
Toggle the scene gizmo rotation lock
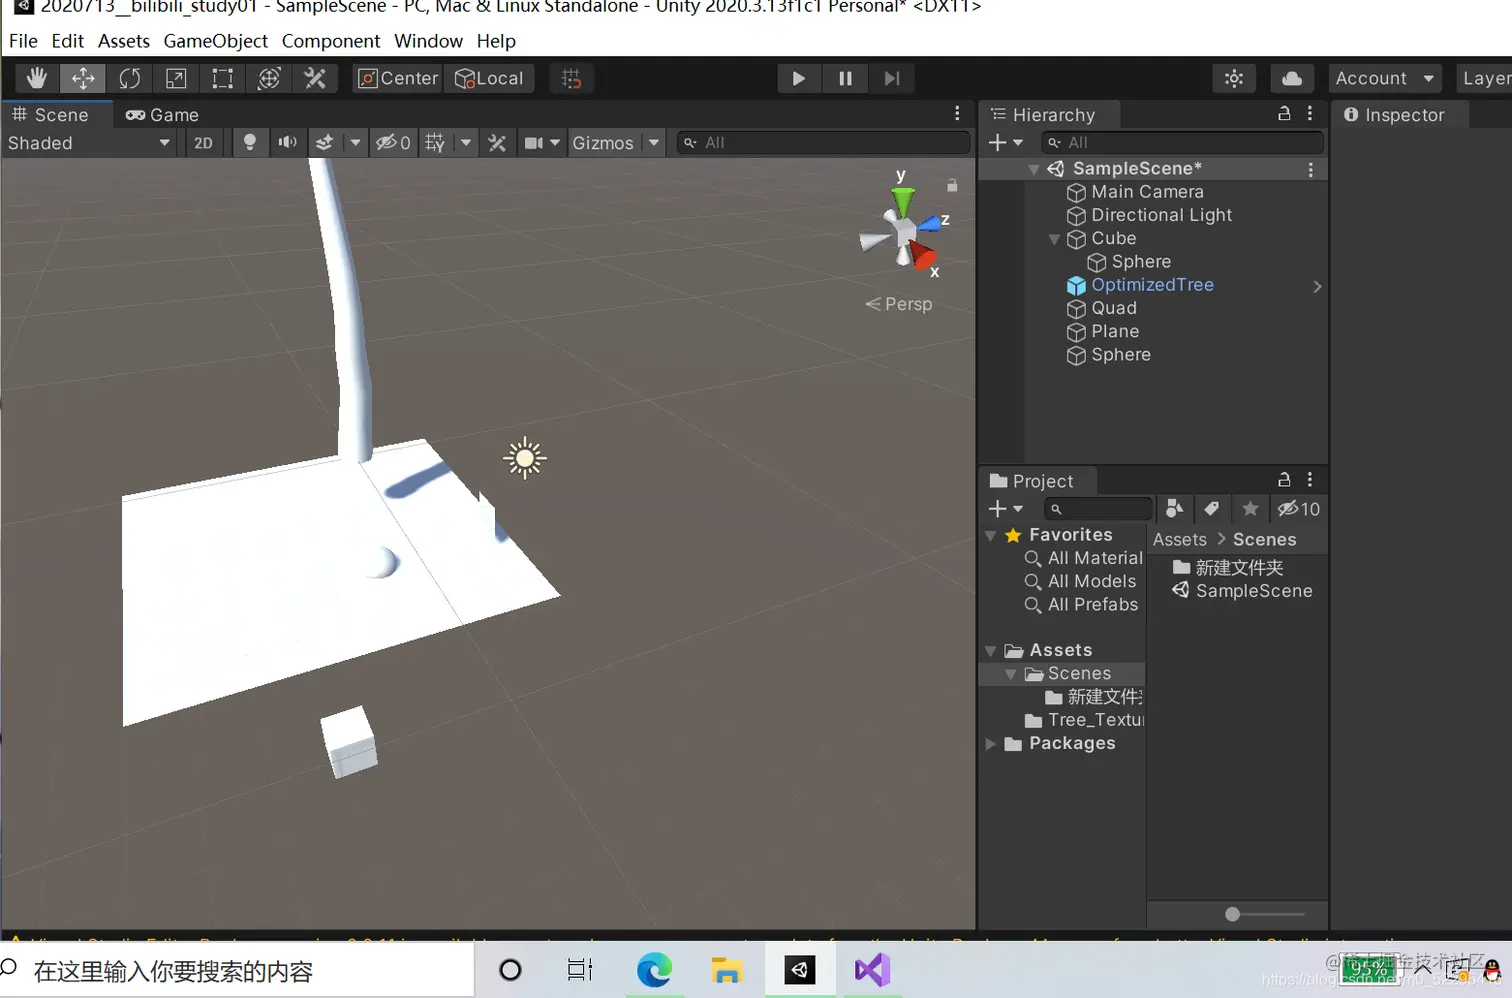(952, 185)
